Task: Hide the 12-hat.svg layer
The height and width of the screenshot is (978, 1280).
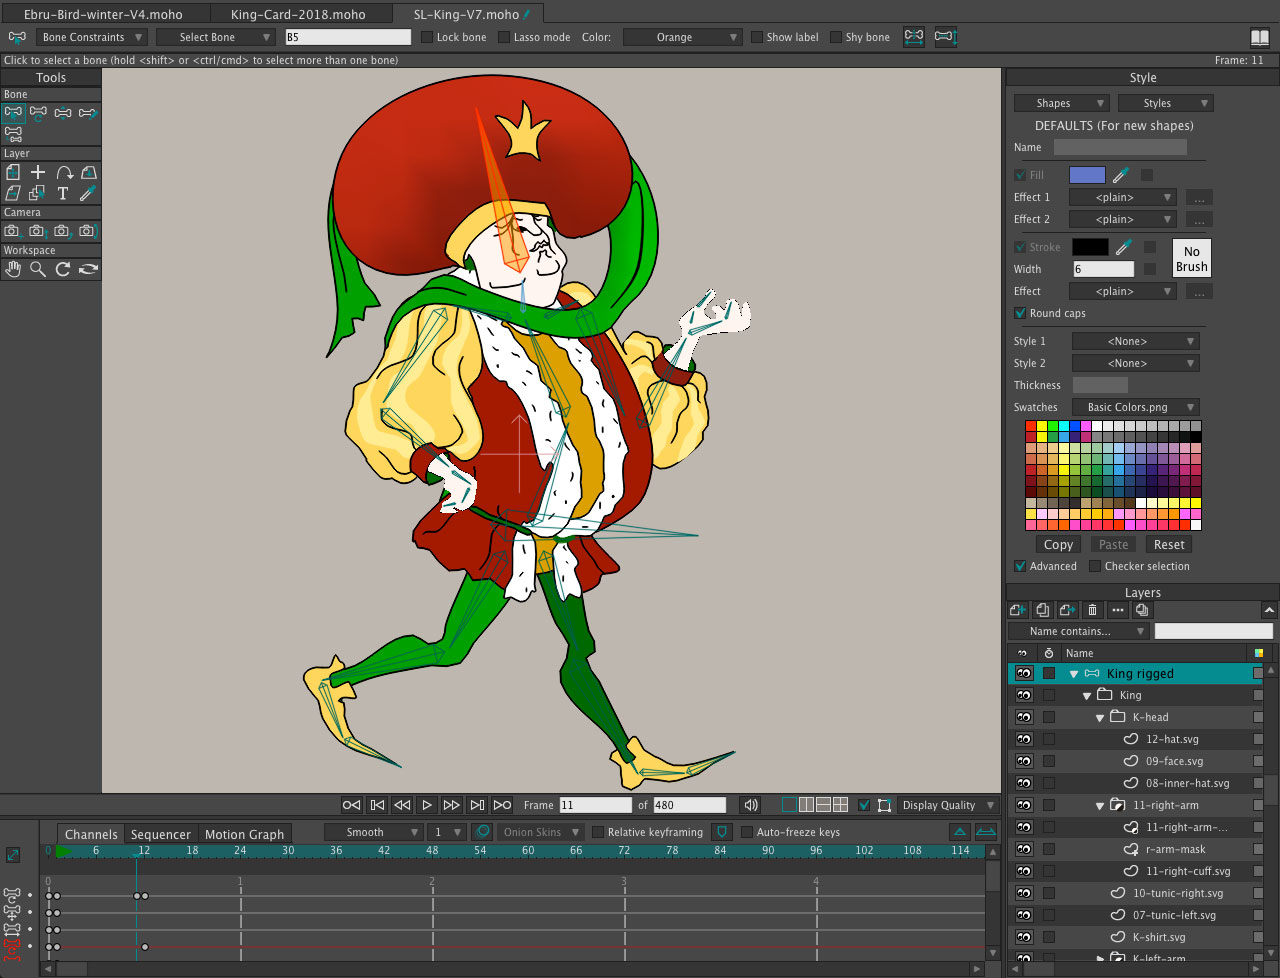Action: (1024, 739)
